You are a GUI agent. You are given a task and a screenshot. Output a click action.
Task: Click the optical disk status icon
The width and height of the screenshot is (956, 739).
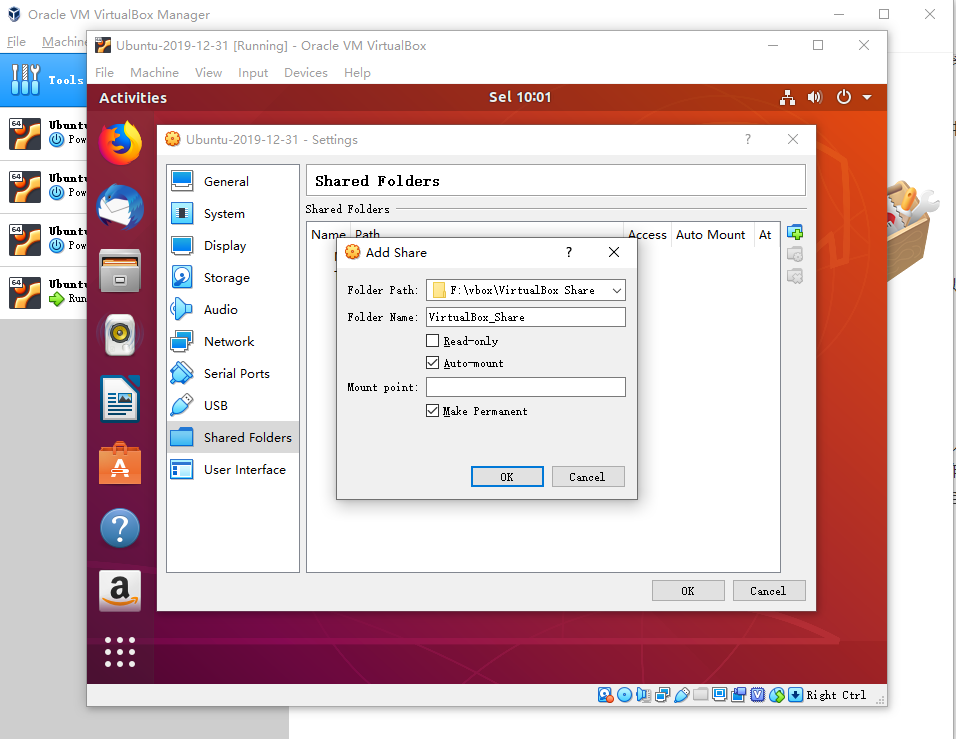(x=624, y=695)
